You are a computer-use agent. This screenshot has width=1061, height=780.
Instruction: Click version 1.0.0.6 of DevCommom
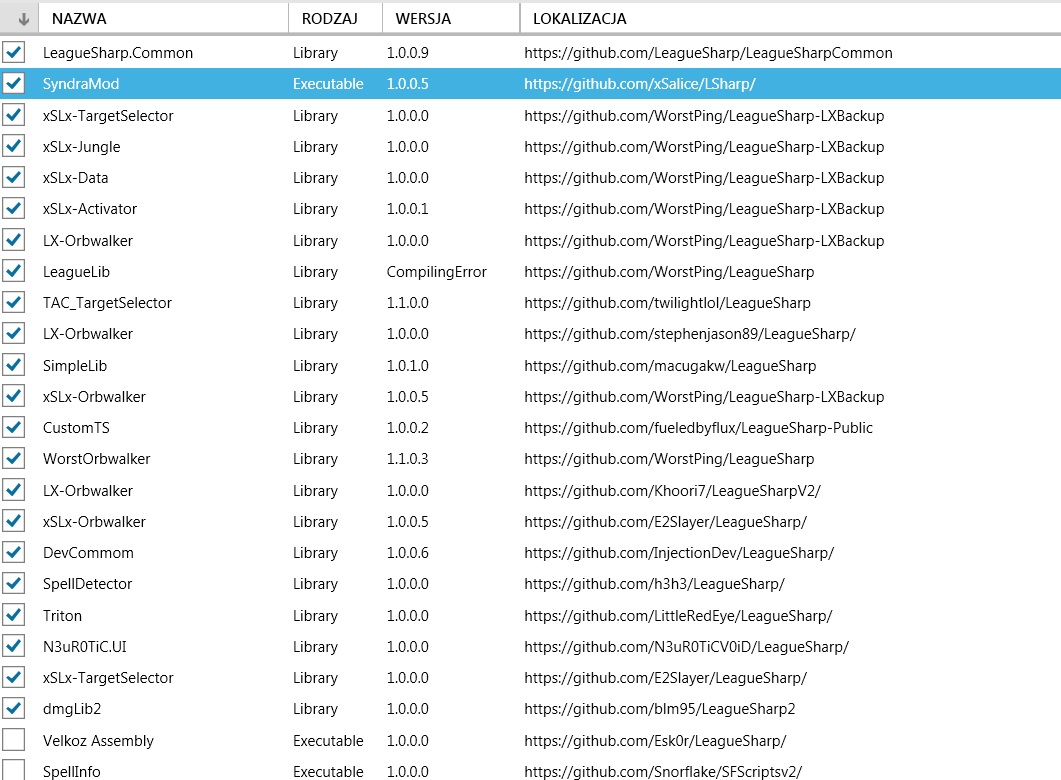(407, 553)
